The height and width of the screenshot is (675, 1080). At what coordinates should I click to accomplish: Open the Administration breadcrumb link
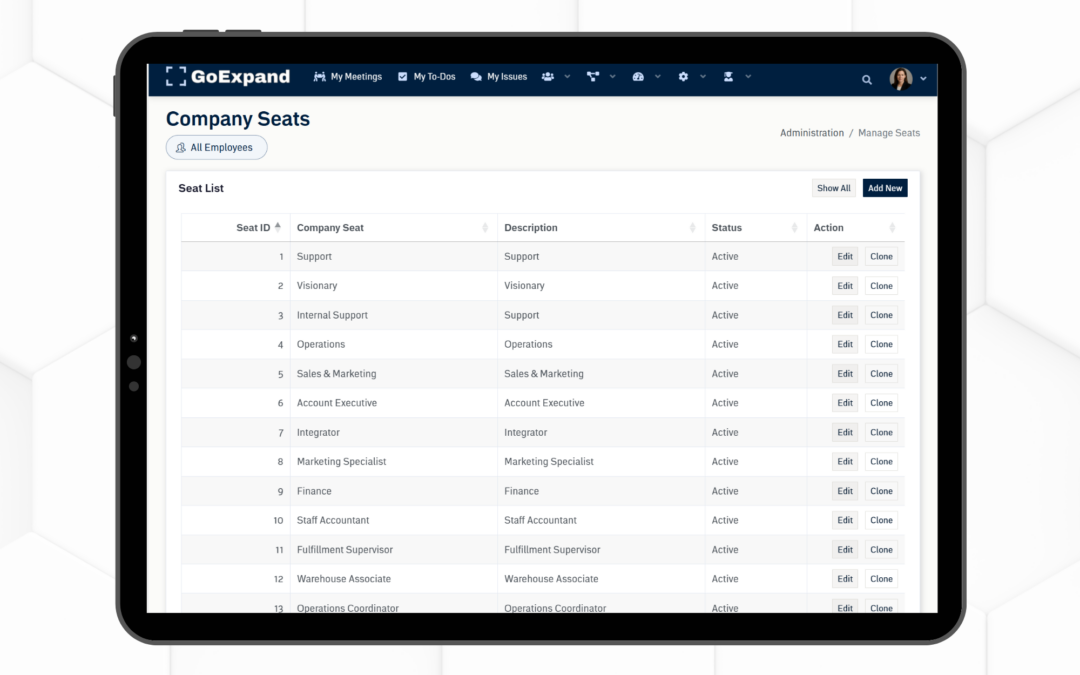click(811, 132)
